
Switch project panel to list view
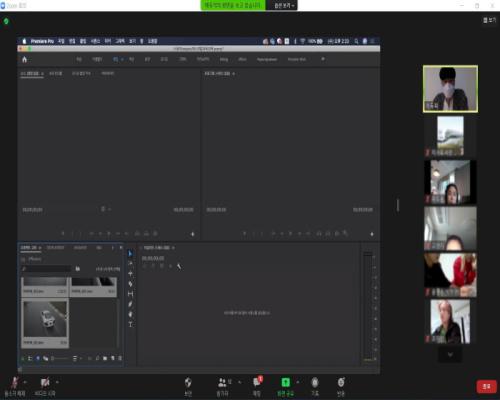[30, 358]
